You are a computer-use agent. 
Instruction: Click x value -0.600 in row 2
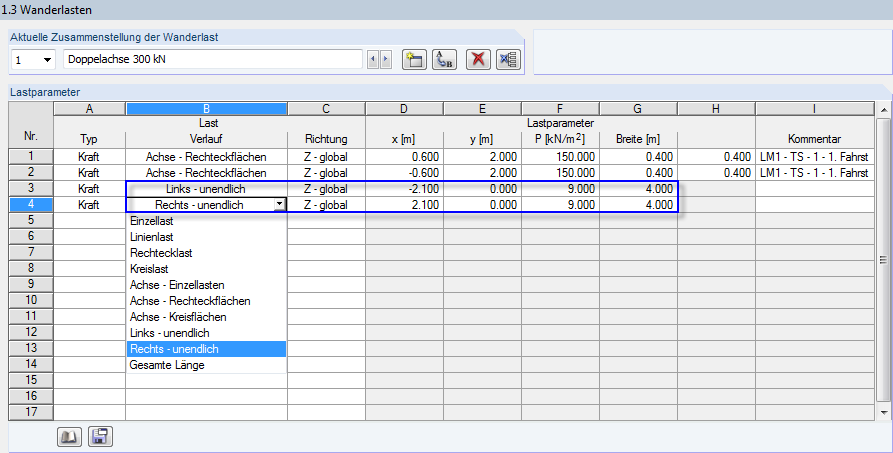click(x=404, y=173)
